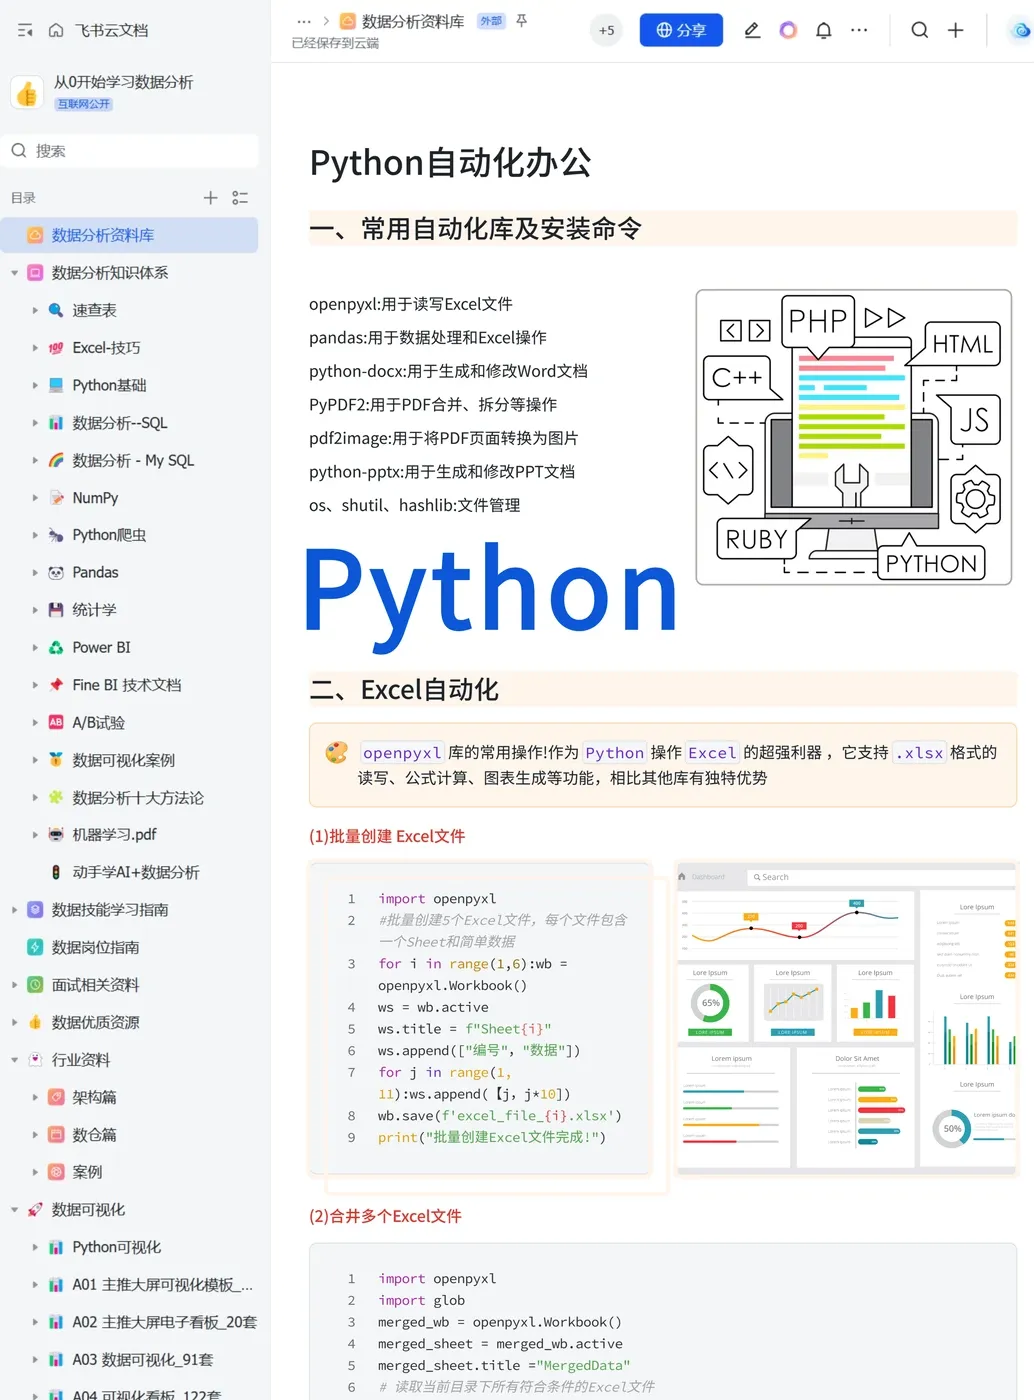Click the 统计学 floppy disk icon
This screenshot has width=1034, height=1400.
tap(56, 610)
